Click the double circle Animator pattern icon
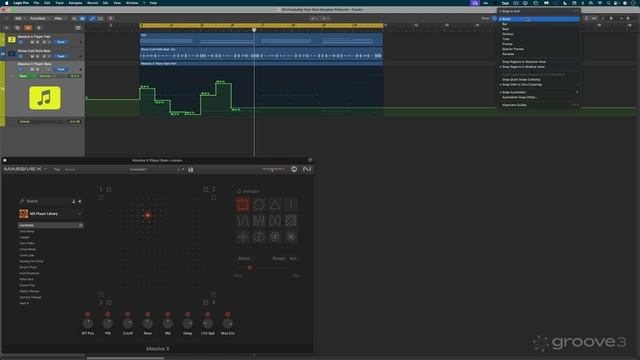This screenshot has width=640, height=360. [x=259, y=237]
